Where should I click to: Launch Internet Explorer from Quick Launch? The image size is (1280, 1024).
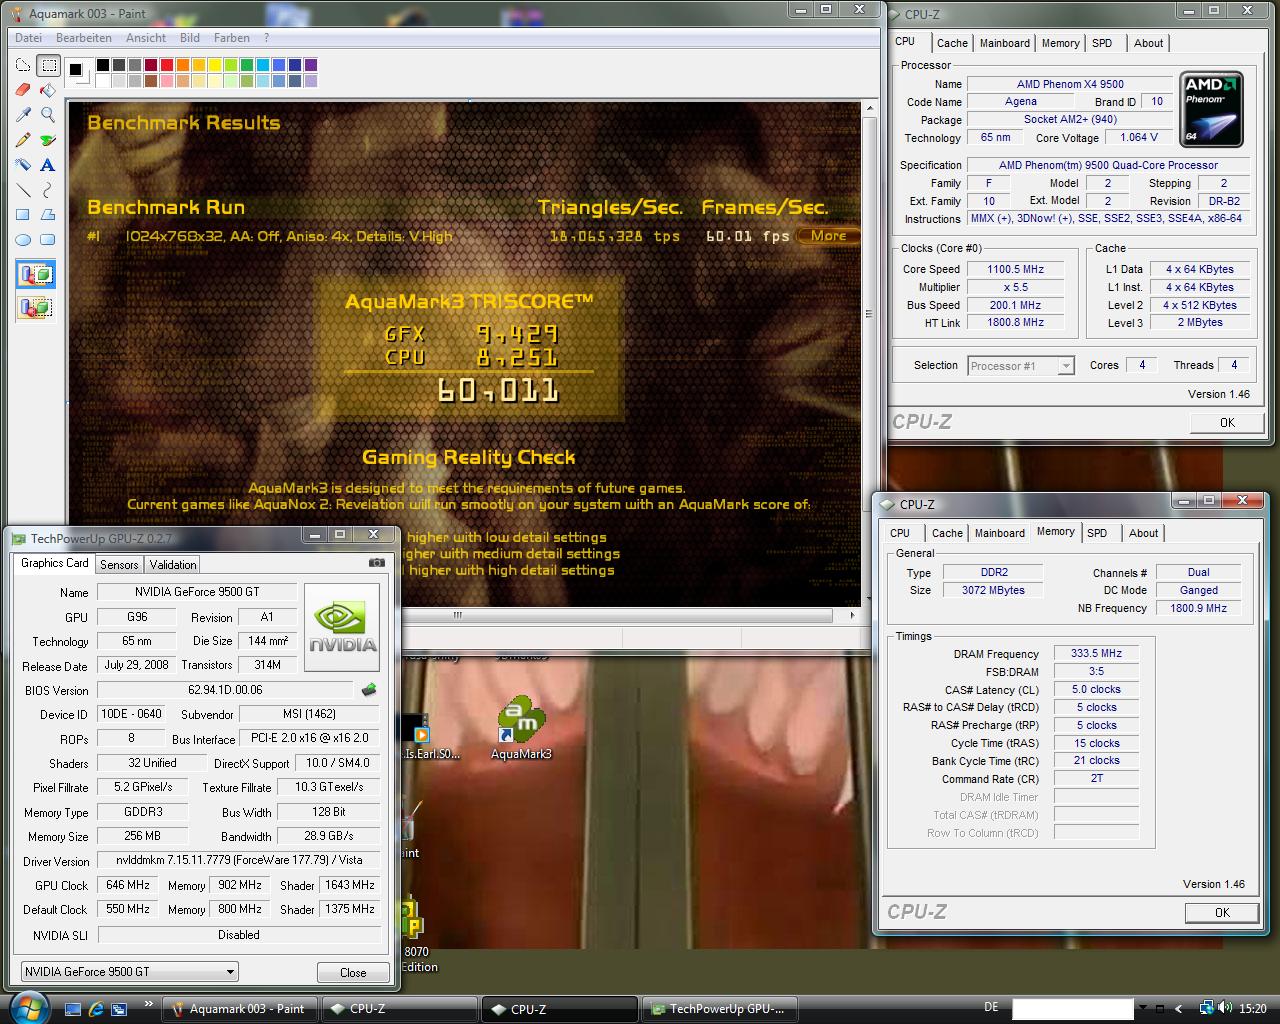pyautogui.click(x=97, y=1009)
